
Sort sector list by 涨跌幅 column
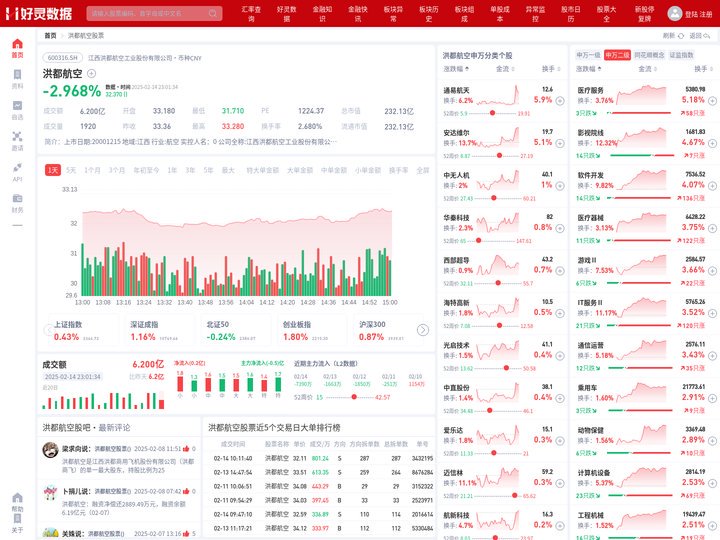589,69
